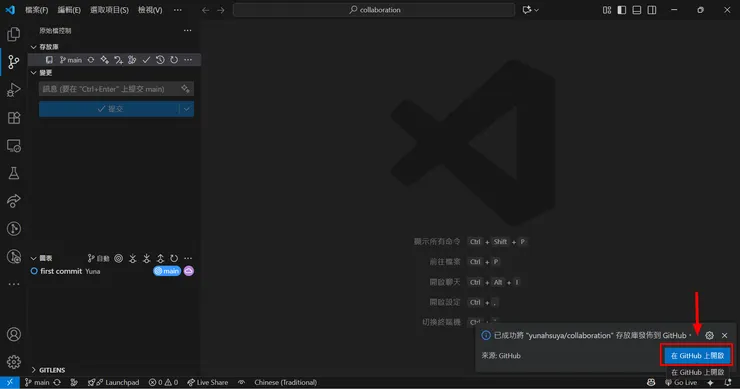The image size is (740, 389).
Task: Open the 檔案(F) menu
Action: click(x=36, y=10)
